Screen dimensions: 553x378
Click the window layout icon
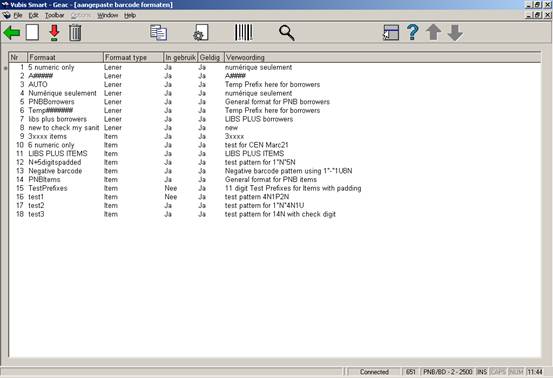pyautogui.click(x=391, y=33)
